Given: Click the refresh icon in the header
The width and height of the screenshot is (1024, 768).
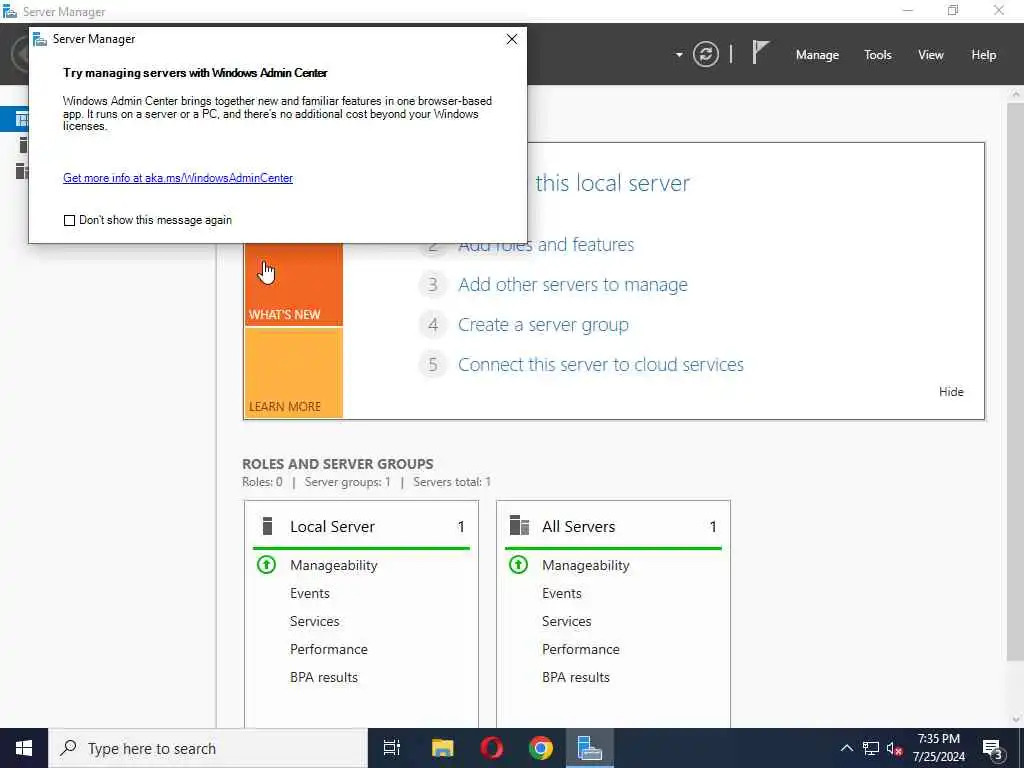Looking at the screenshot, I should point(705,54).
